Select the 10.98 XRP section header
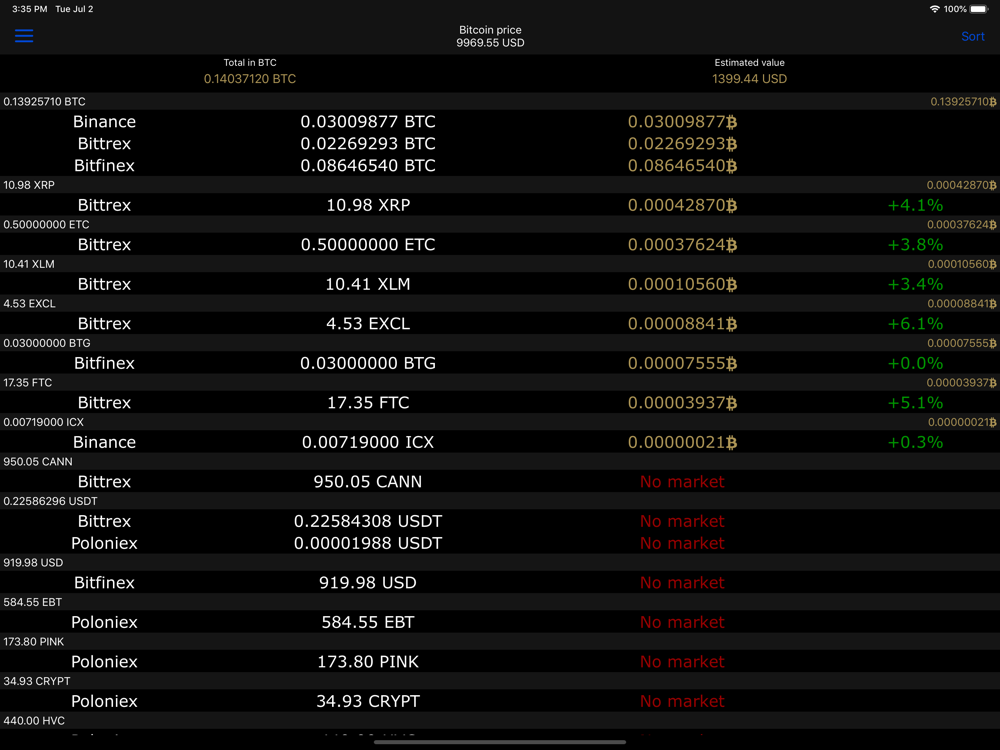Image resolution: width=1000 pixels, height=750 pixels. (x=500, y=185)
